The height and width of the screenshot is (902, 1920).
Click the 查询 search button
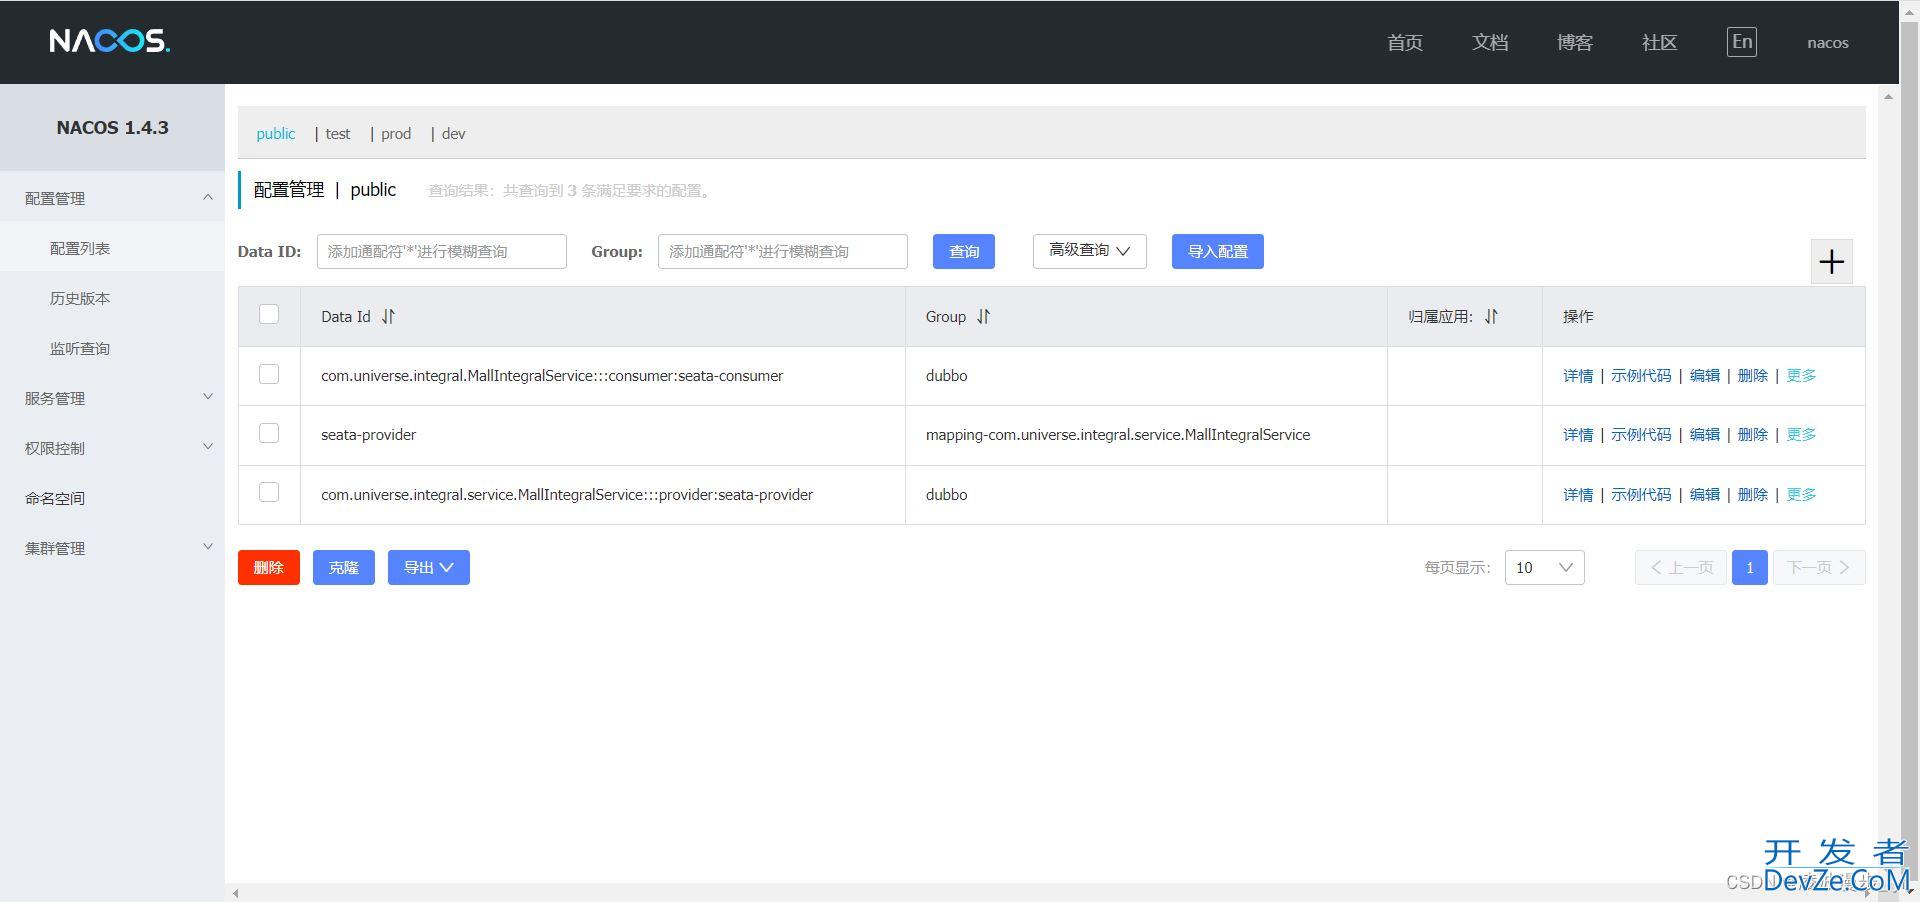964,251
